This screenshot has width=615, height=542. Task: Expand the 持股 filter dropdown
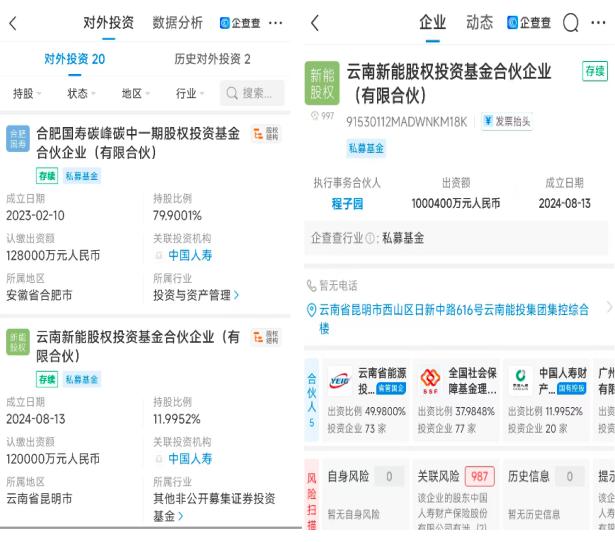click(27, 93)
